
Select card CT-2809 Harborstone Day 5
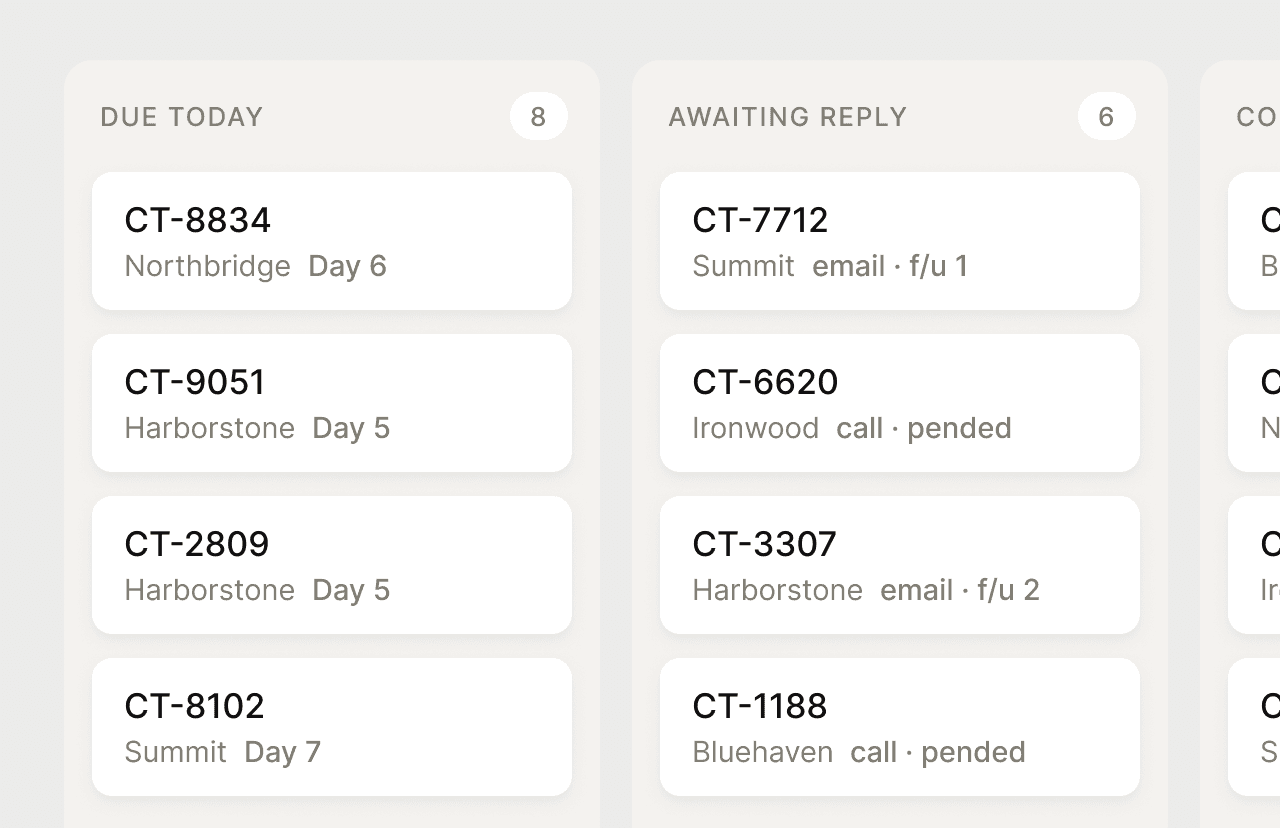[332, 565]
